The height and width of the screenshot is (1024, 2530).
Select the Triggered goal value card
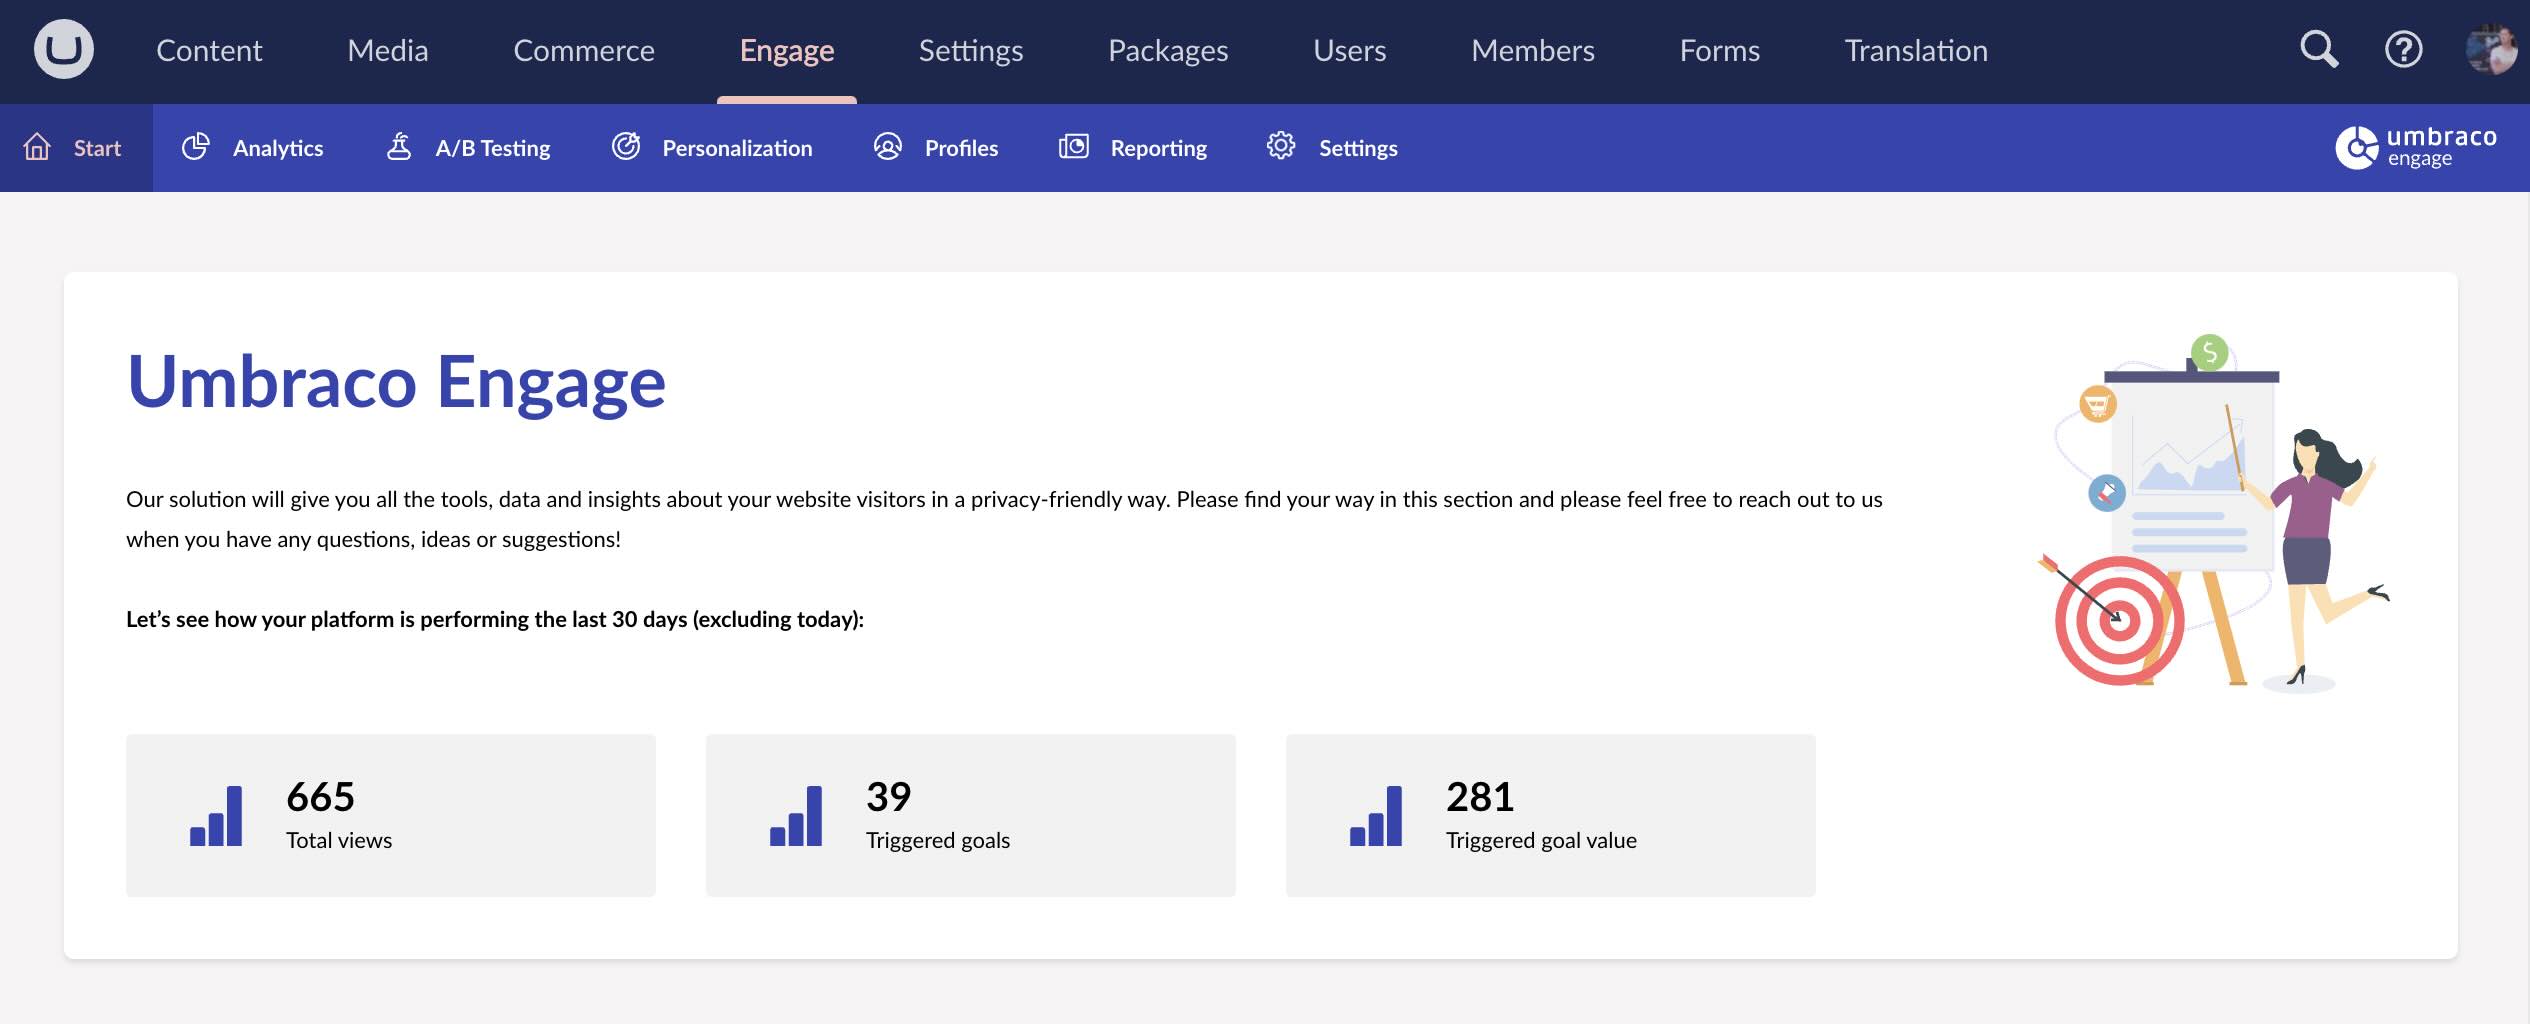point(1550,815)
